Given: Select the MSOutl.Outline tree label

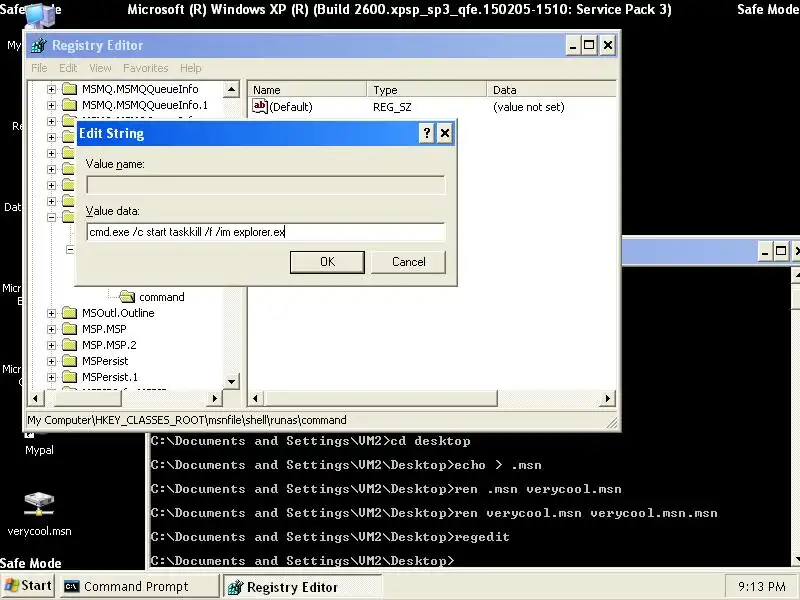Looking at the screenshot, I should coord(118,313).
